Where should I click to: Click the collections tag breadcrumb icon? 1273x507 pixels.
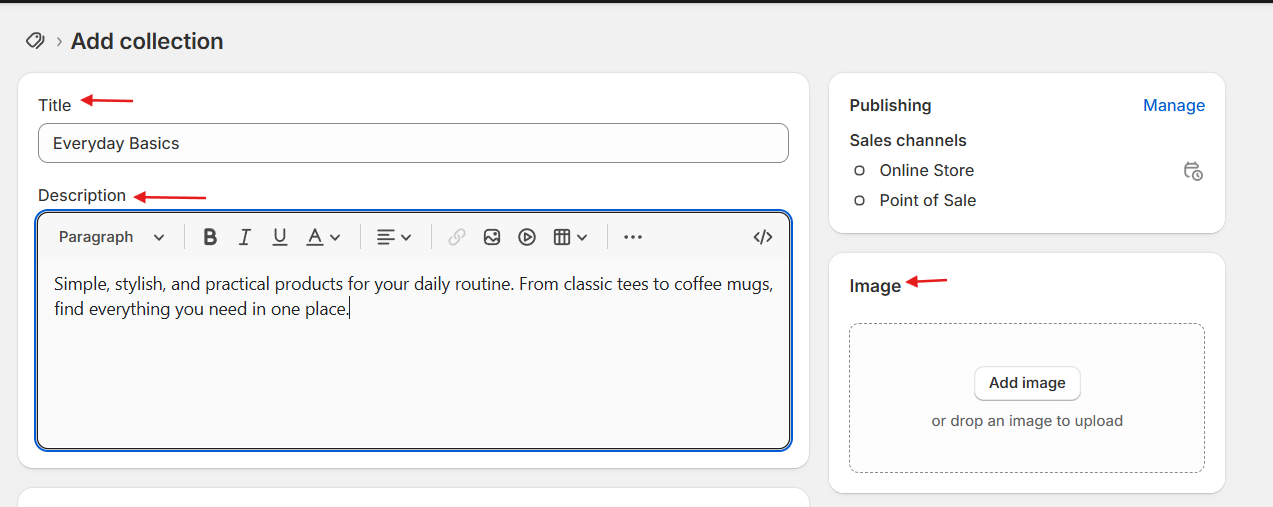(x=36, y=41)
